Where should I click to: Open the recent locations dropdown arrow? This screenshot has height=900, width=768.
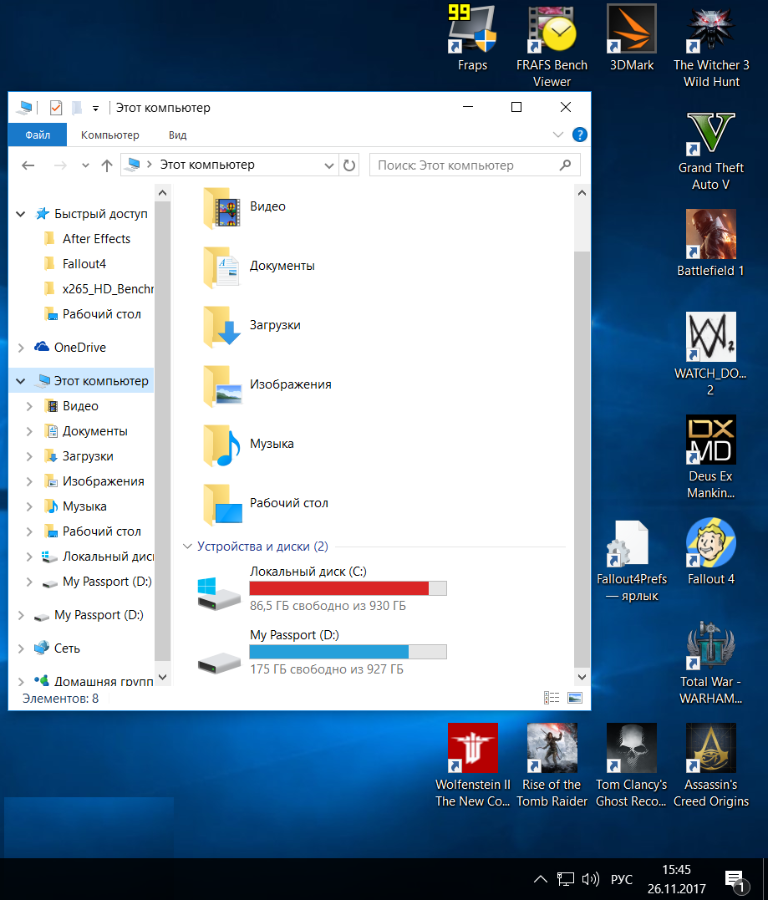pyautogui.click(x=86, y=165)
